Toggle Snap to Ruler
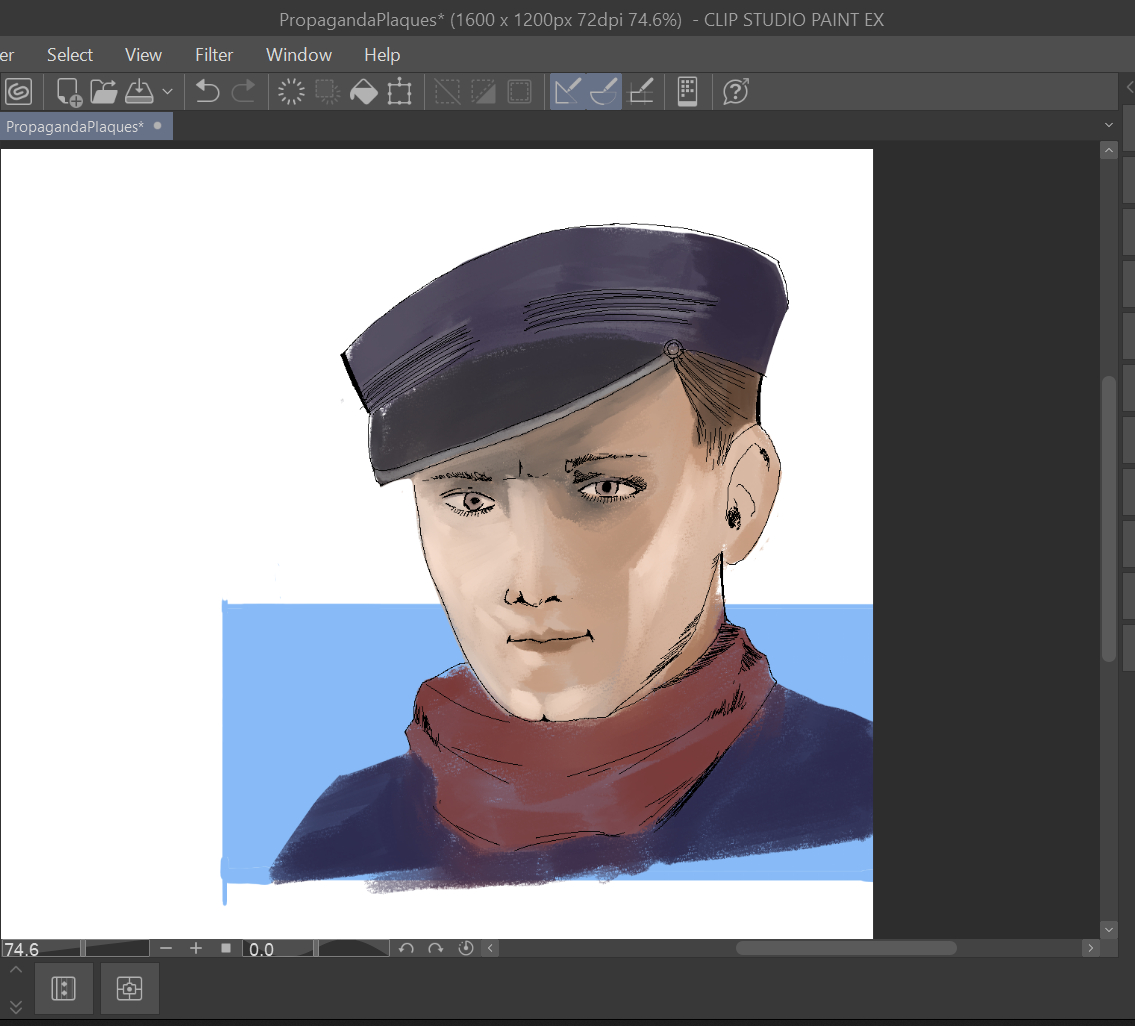The width and height of the screenshot is (1135, 1026). pos(567,92)
